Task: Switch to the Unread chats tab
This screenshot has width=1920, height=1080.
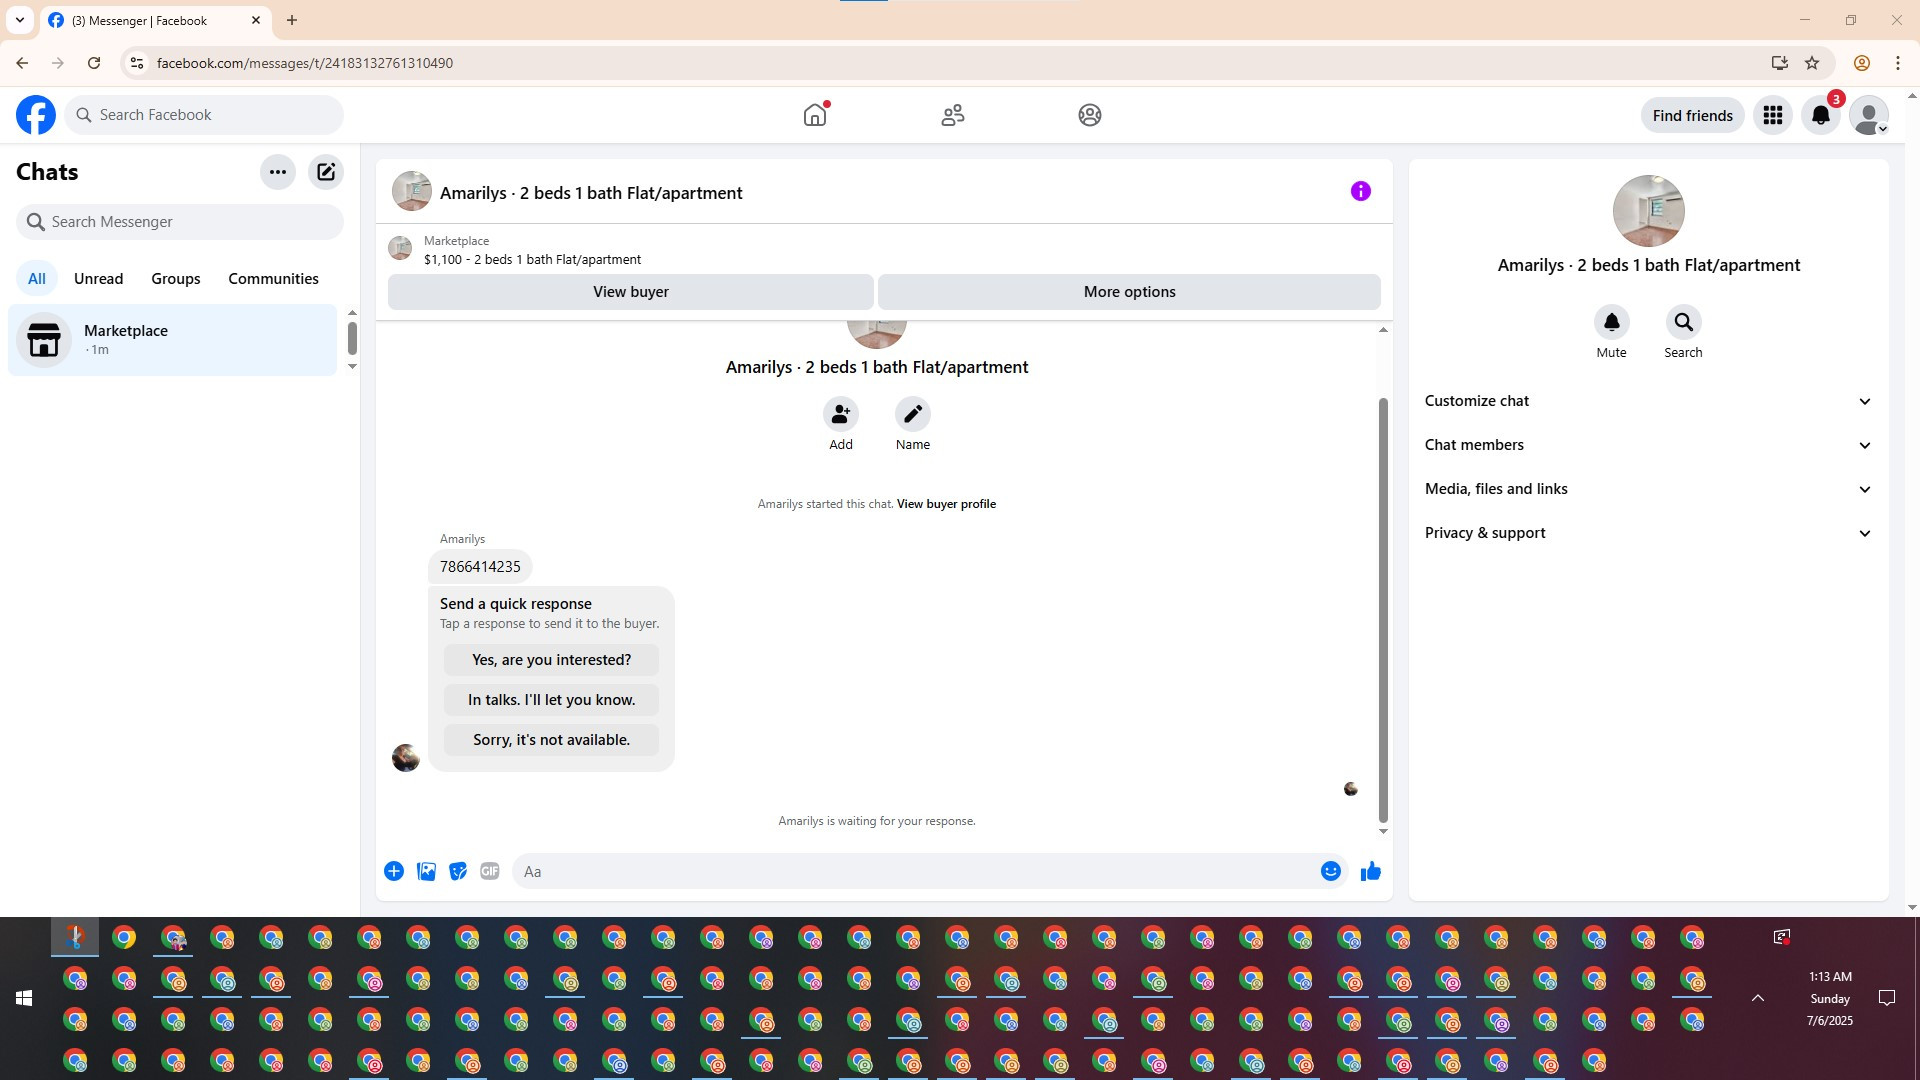Action: (98, 279)
